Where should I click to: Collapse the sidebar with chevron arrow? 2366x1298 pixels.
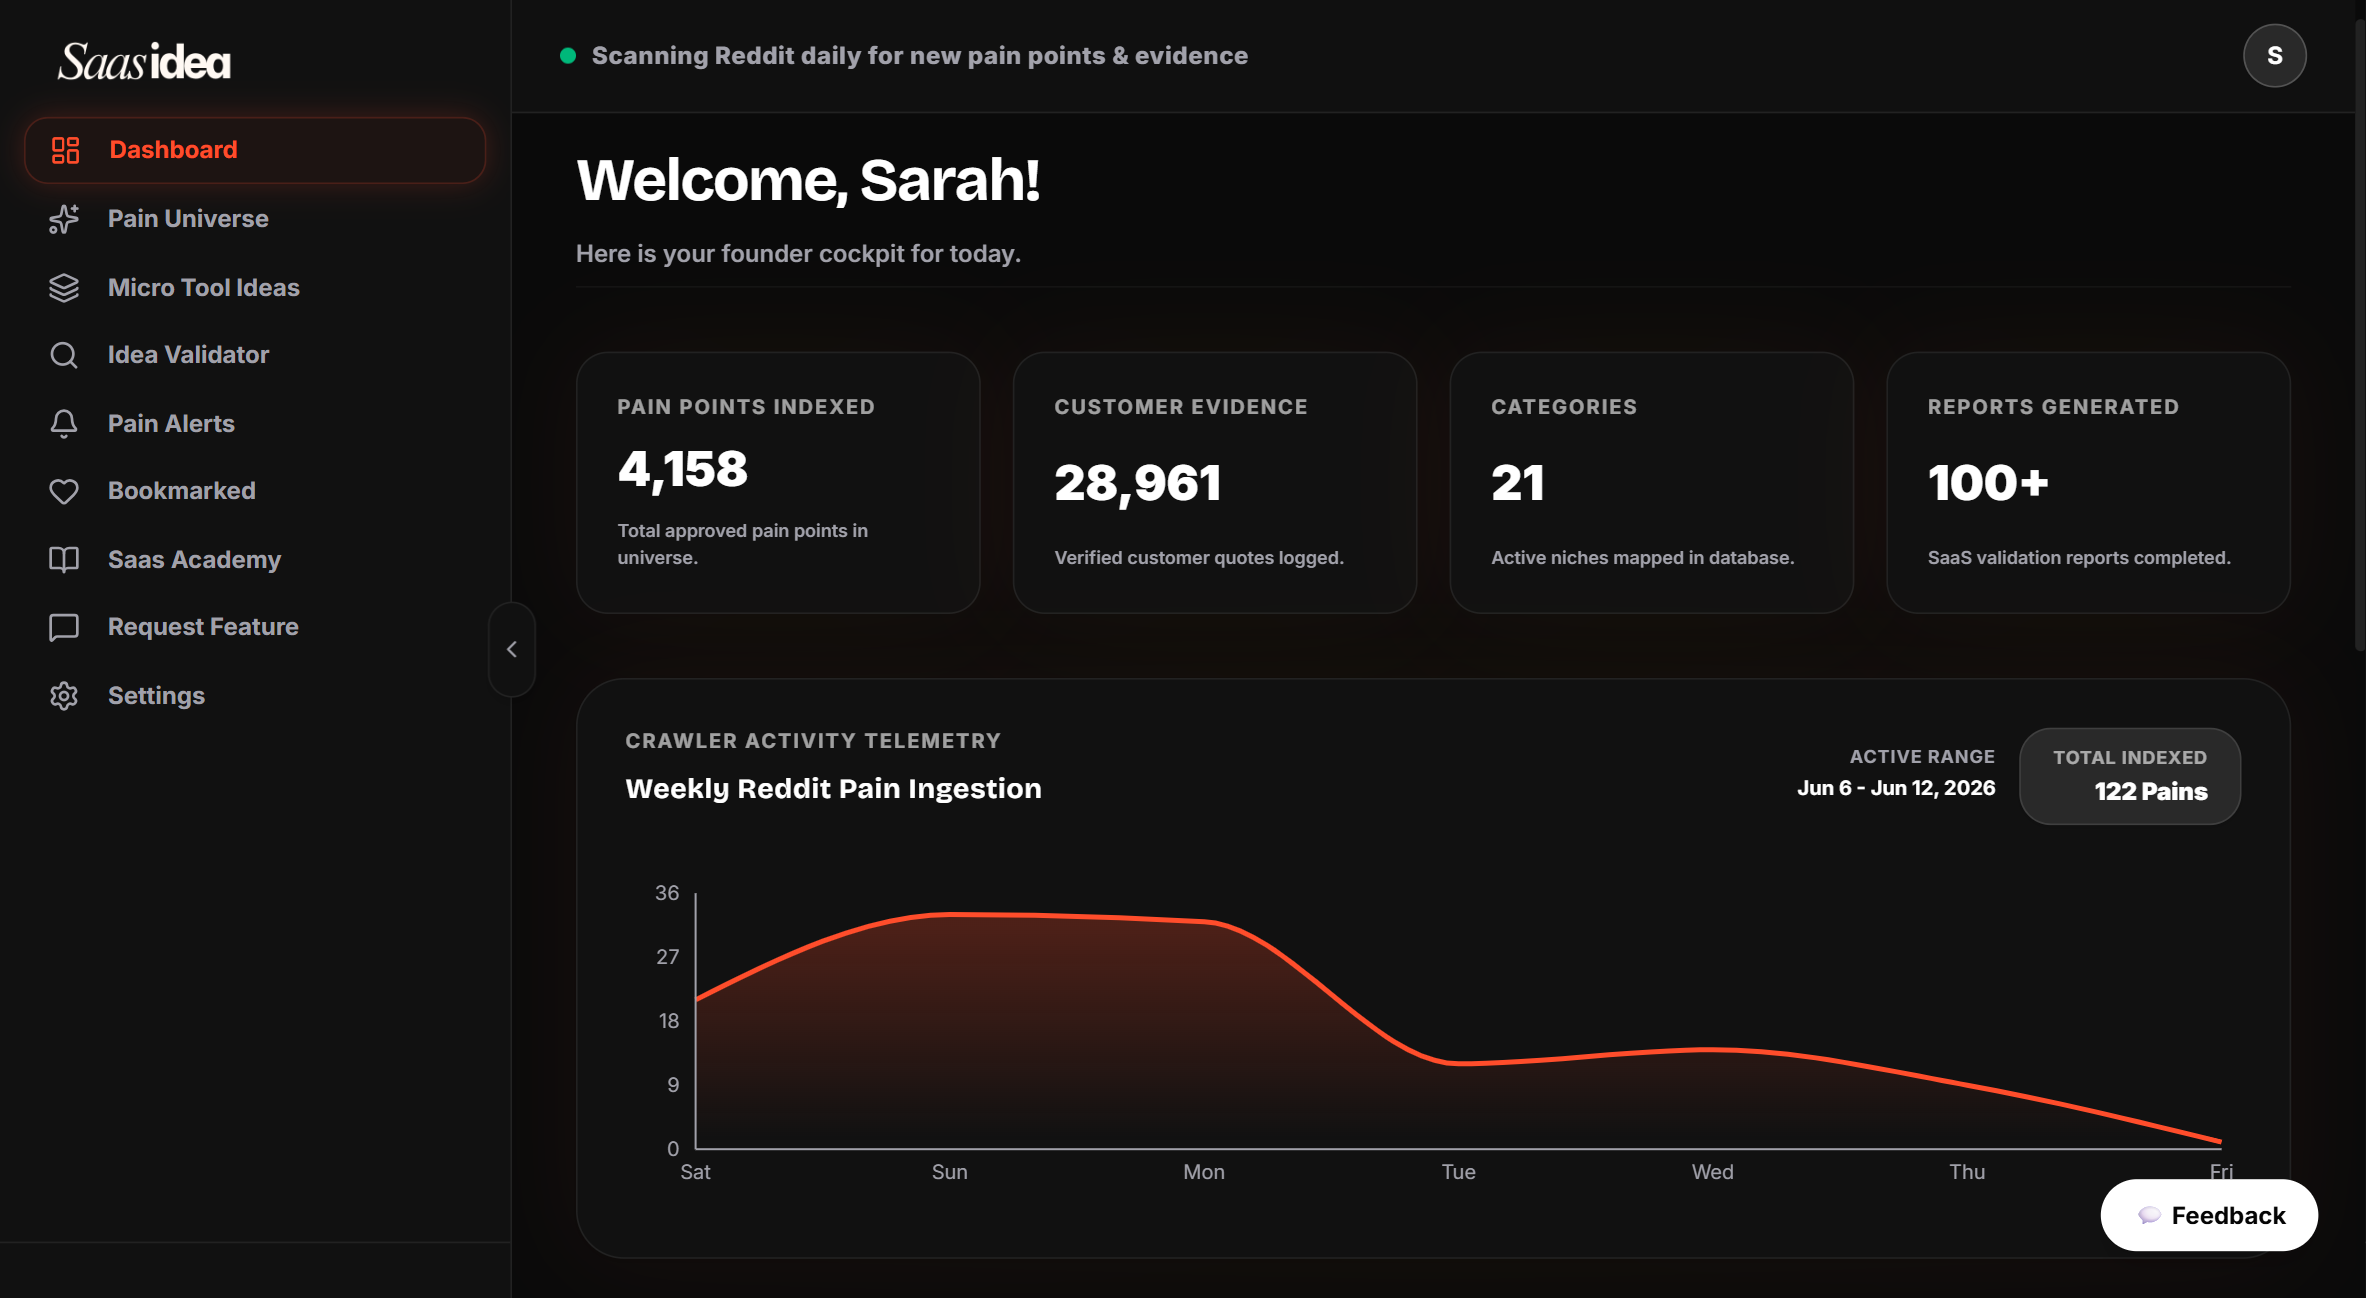pyautogui.click(x=512, y=649)
